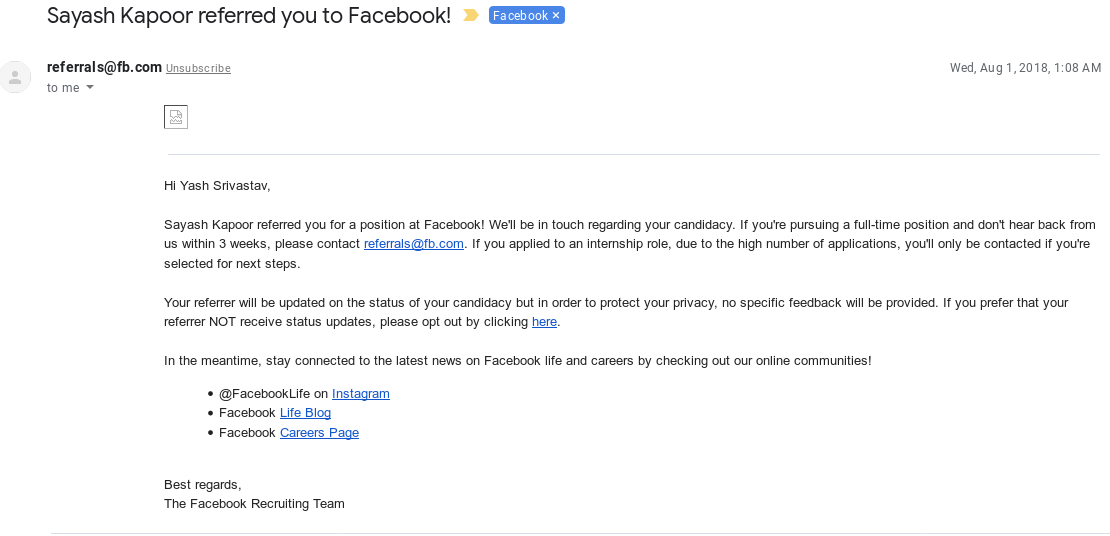Screen dimensions: 1110x536
Task: Click the sender avatar icon
Action: [x=15, y=77]
